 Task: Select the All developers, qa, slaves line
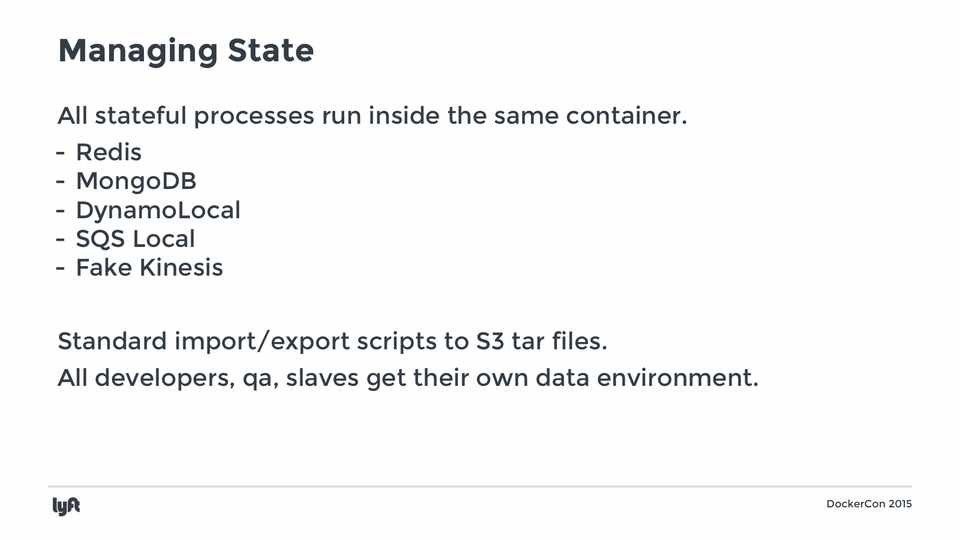[408, 380]
